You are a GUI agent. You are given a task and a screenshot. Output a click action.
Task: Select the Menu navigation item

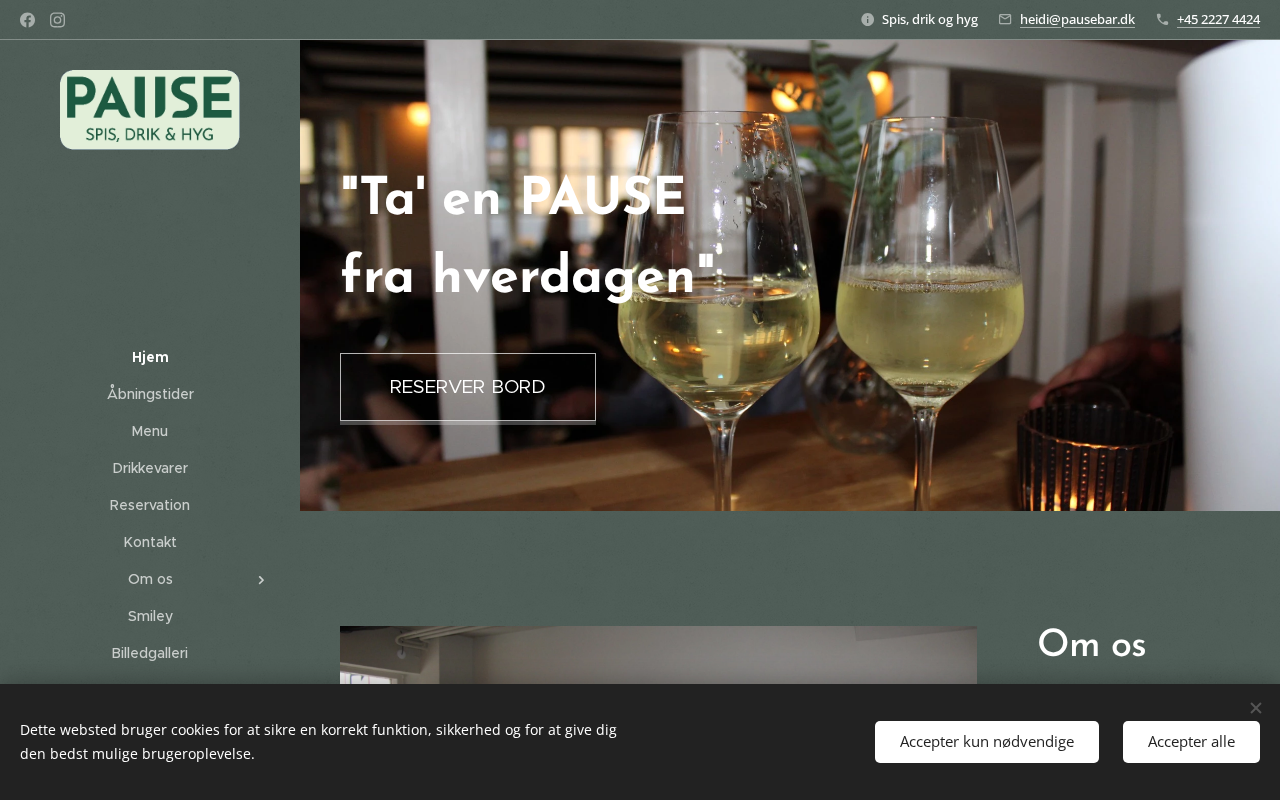(150, 431)
